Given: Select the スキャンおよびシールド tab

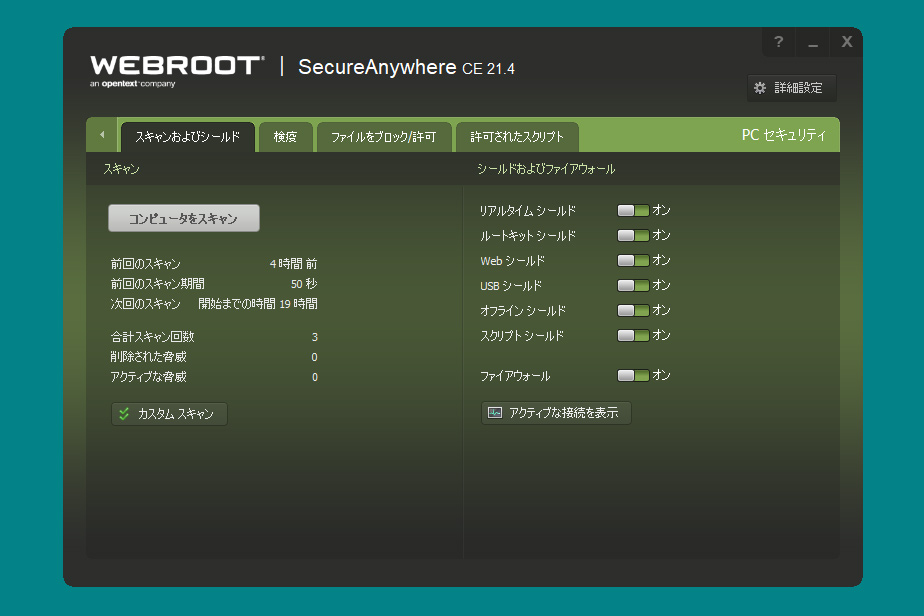Looking at the screenshot, I should click(188, 137).
